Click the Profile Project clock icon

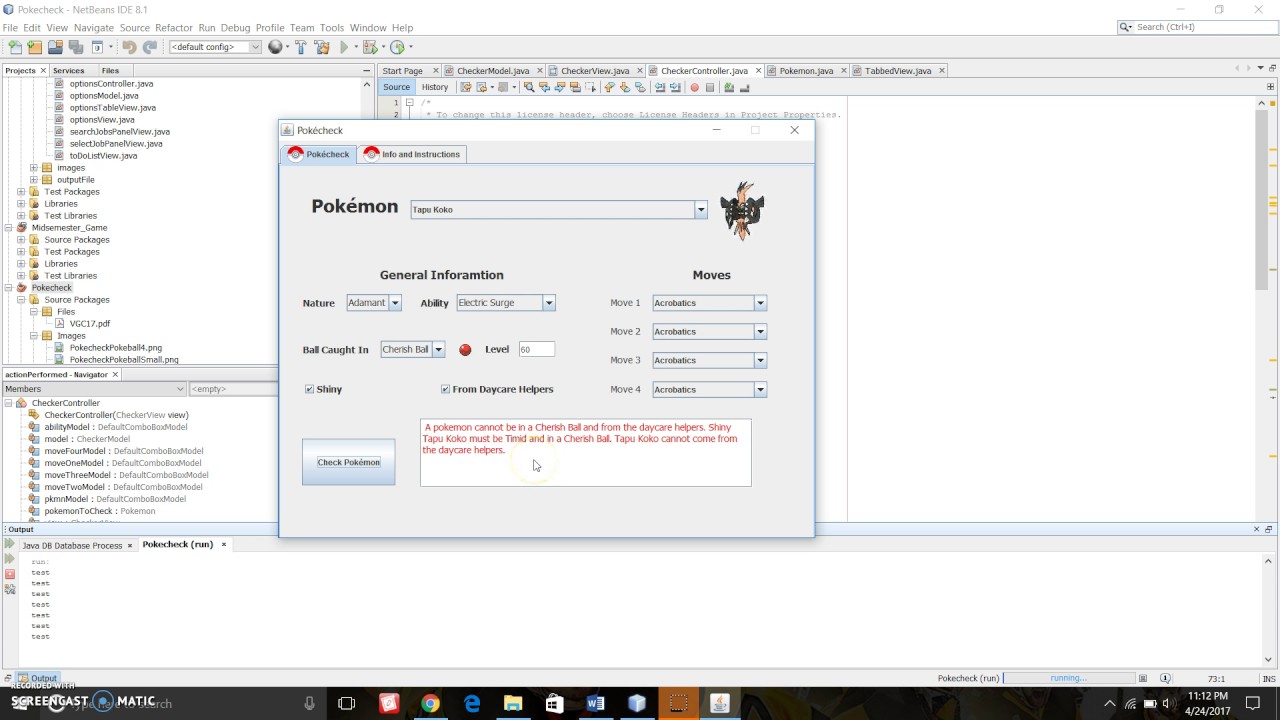[x=398, y=47]
